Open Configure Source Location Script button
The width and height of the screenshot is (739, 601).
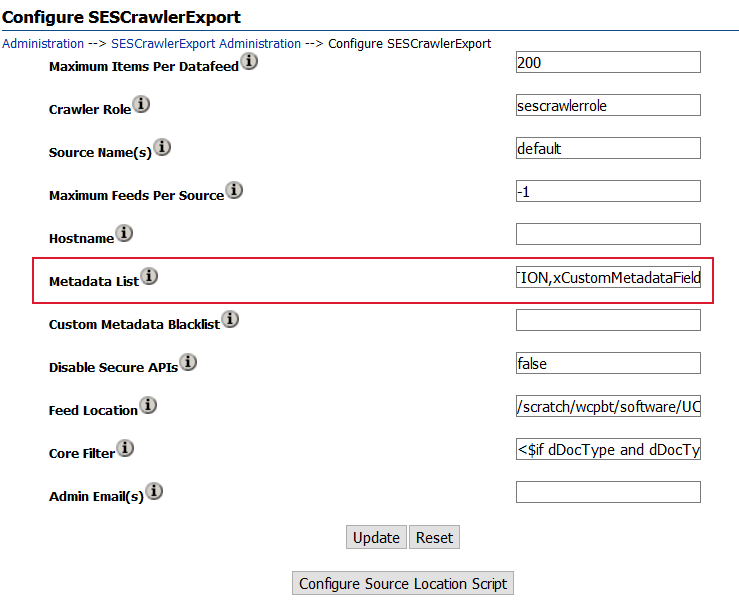[x=402, y=584]
